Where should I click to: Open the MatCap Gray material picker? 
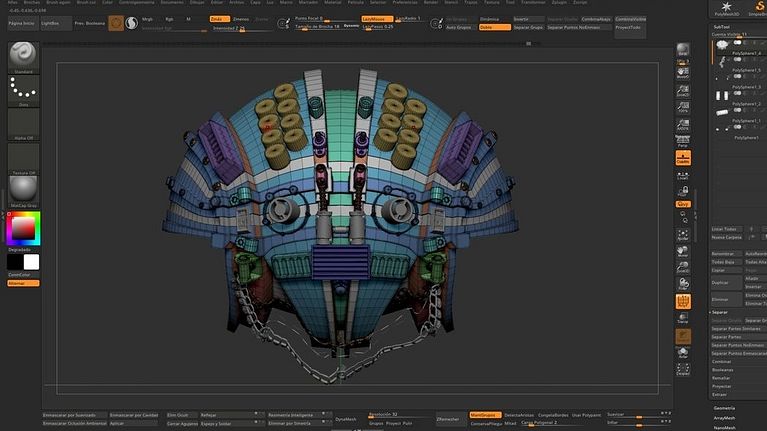click(23, 192)
